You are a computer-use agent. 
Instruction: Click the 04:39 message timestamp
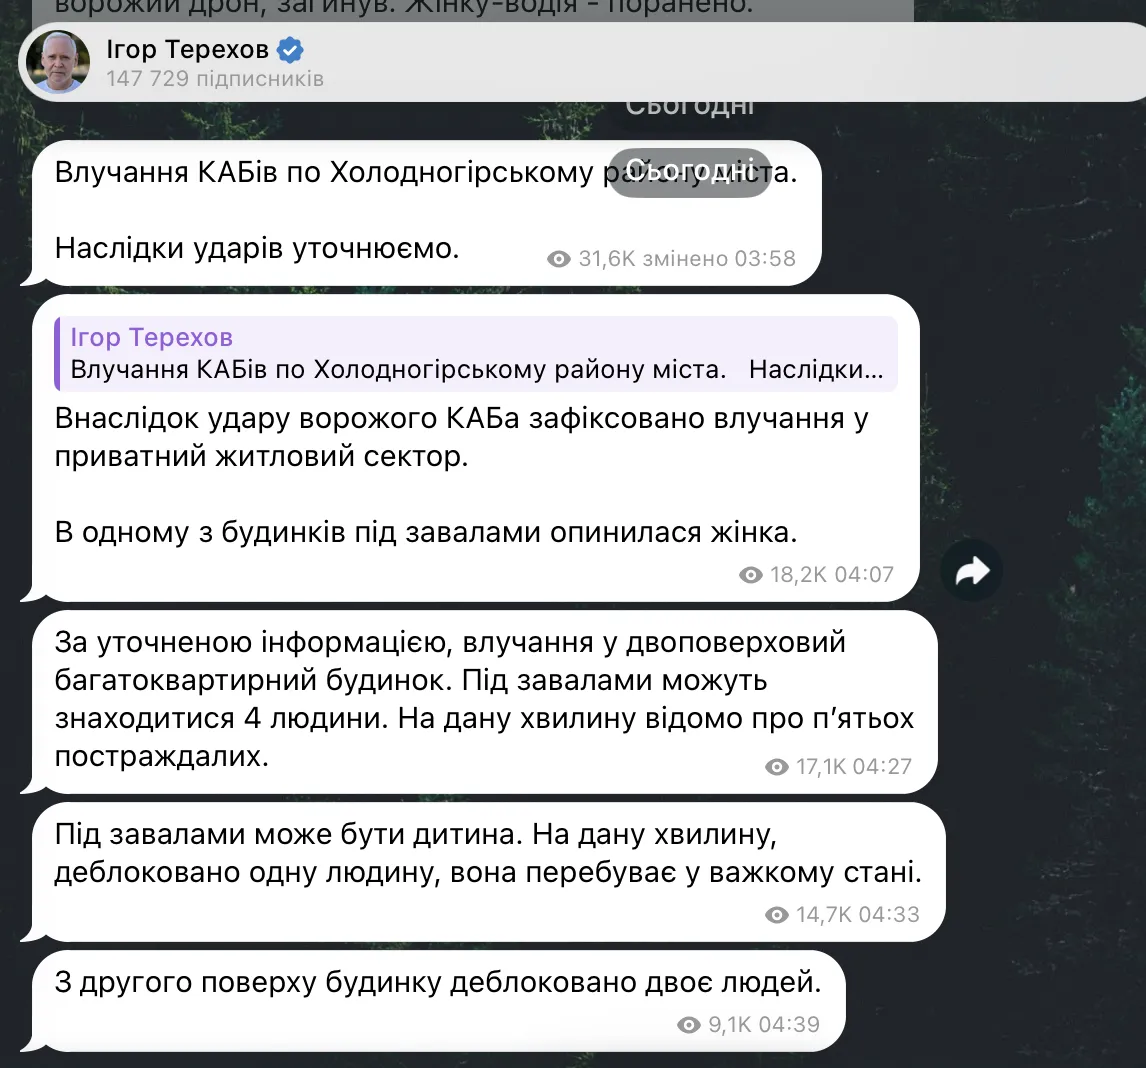click(x=789, y=1025)
